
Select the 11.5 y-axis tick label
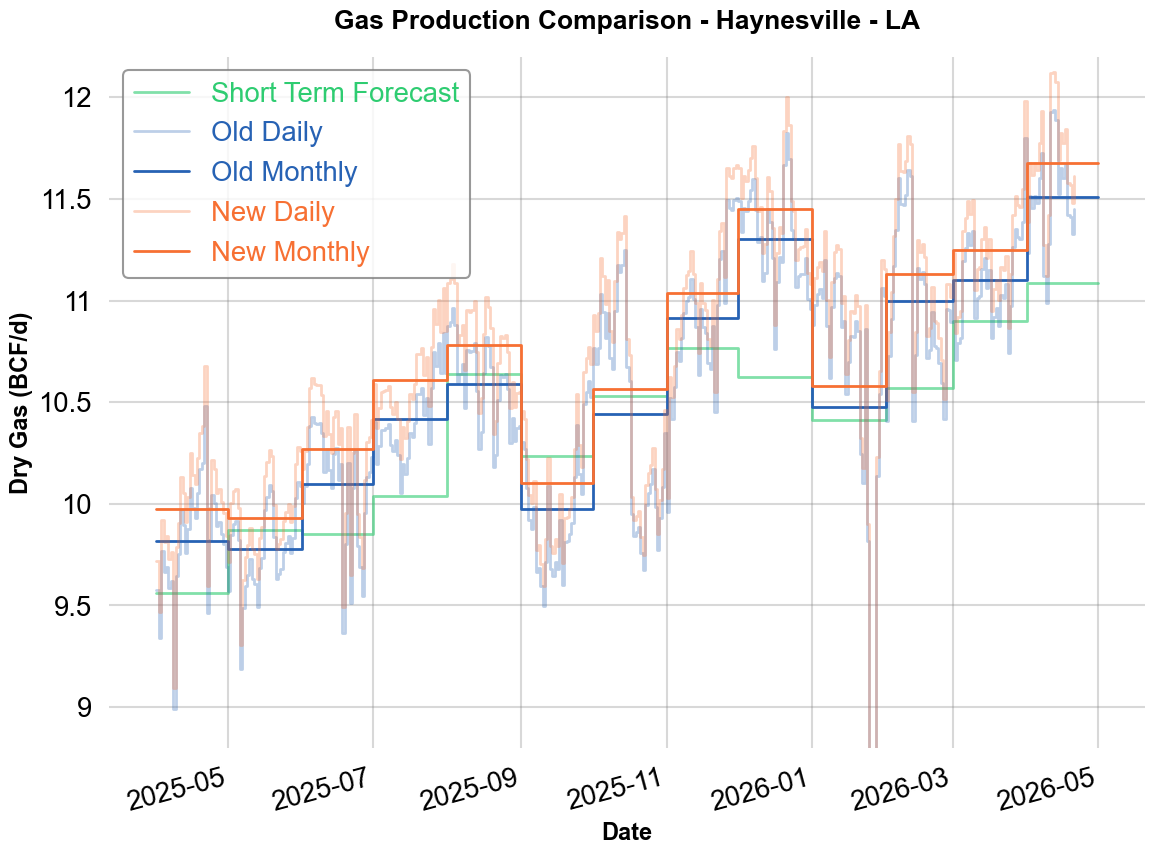coord(65,200)
